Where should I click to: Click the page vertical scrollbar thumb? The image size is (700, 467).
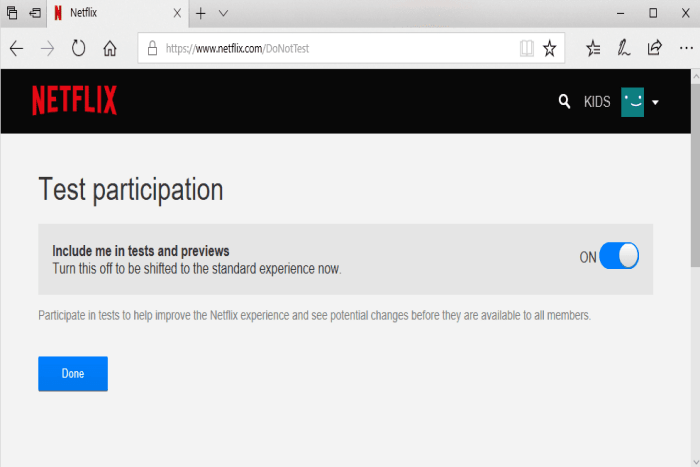pos(696,175)
